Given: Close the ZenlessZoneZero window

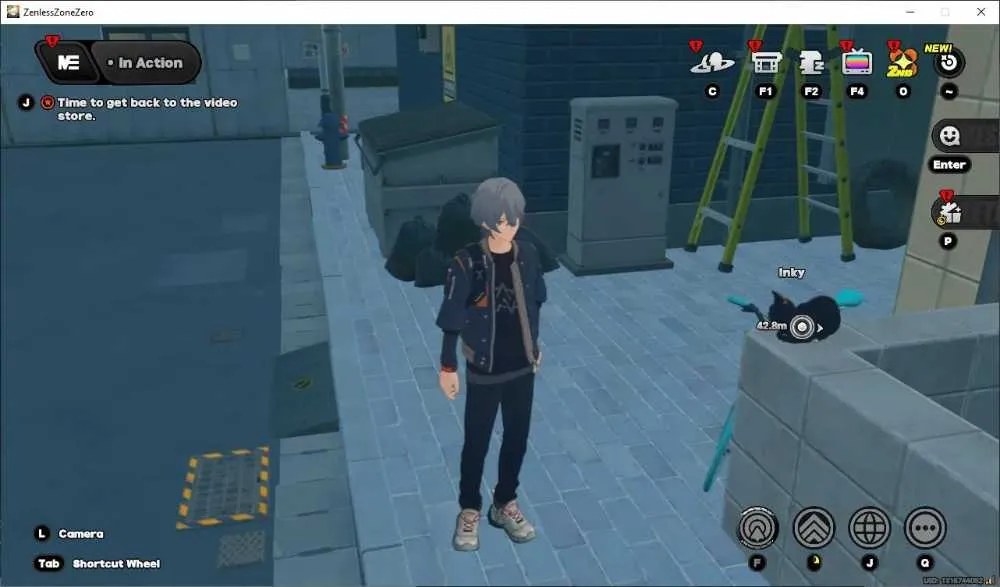Looking at the screenshot, I should (981, 12).
